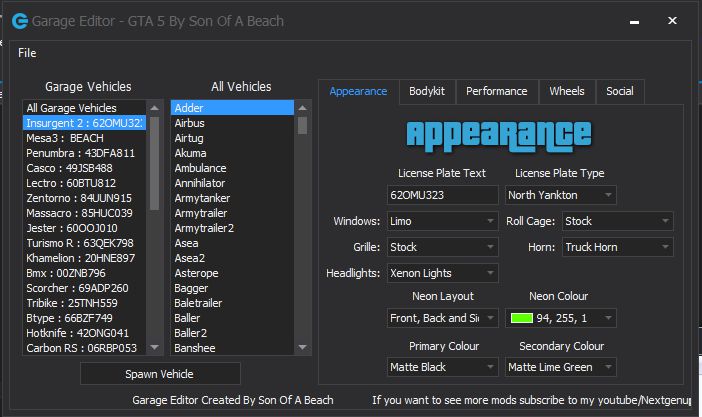The image size is (702, 417).
Task: Open the Wheels tab
Action: coord(567,91)
